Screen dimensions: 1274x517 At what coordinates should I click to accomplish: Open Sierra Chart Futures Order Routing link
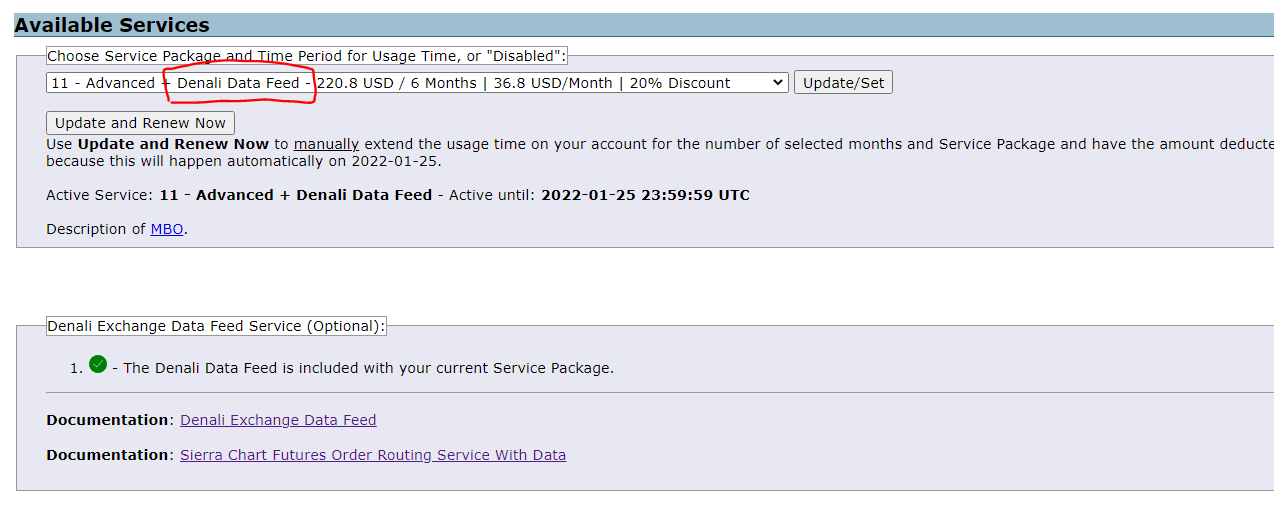[372, 455]
